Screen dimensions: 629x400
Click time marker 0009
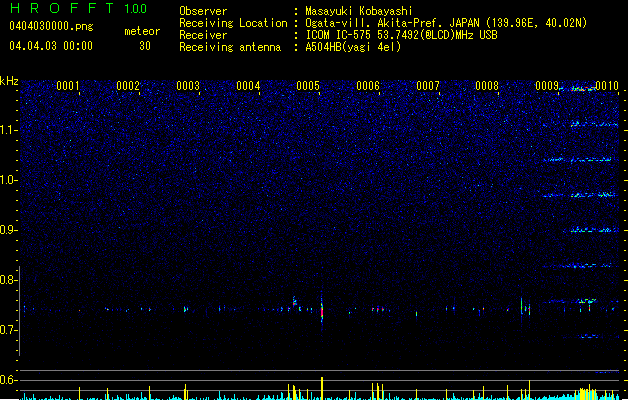coord(547,86)
